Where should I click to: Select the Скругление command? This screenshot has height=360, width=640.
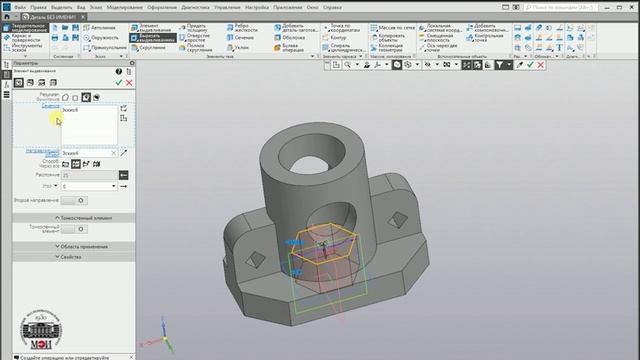click(x=149, y=48)
